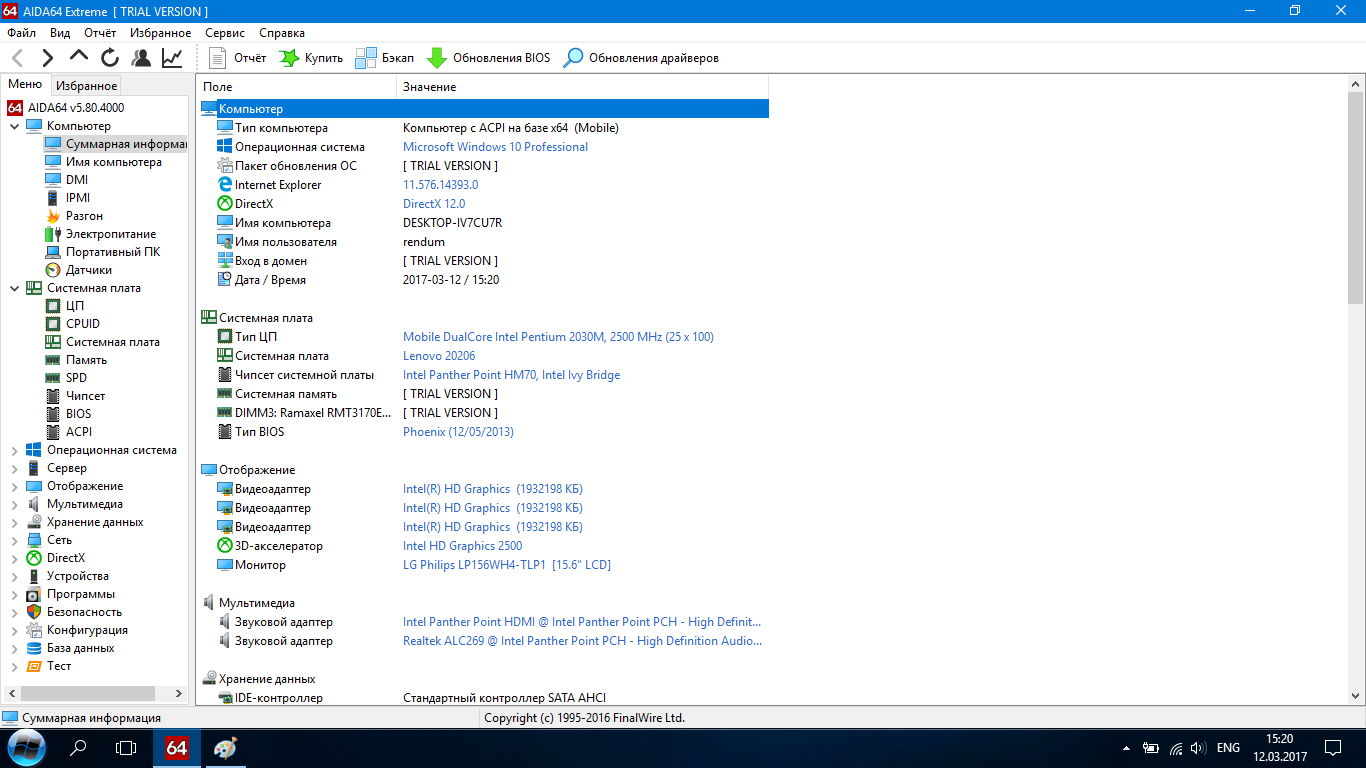Viewport: 1366px width, 768px height.
Task: Click the Up level arrow icon
Action: [79, 57]
